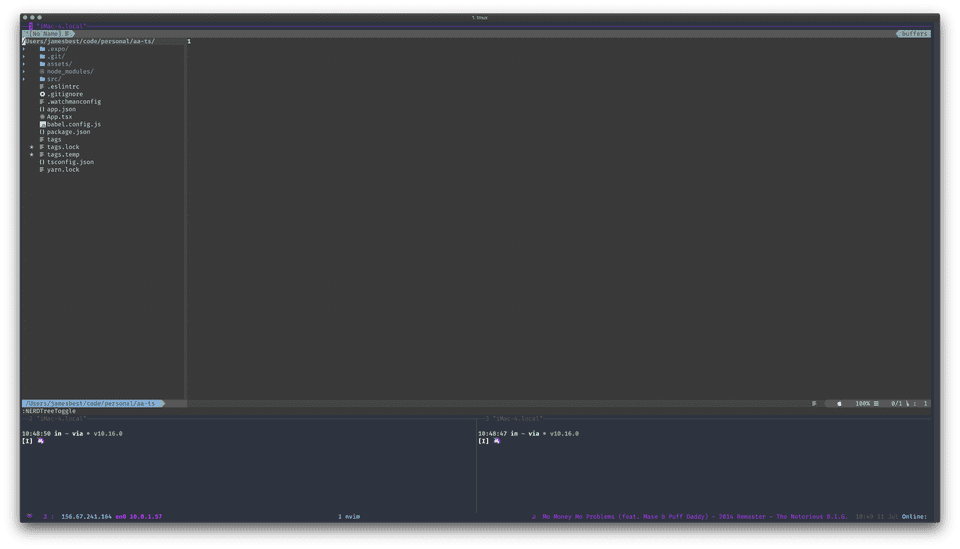Select tmux pane titled 3 "iMac-4.local"
The image size is (960, 549).
[x=513, y=419]
